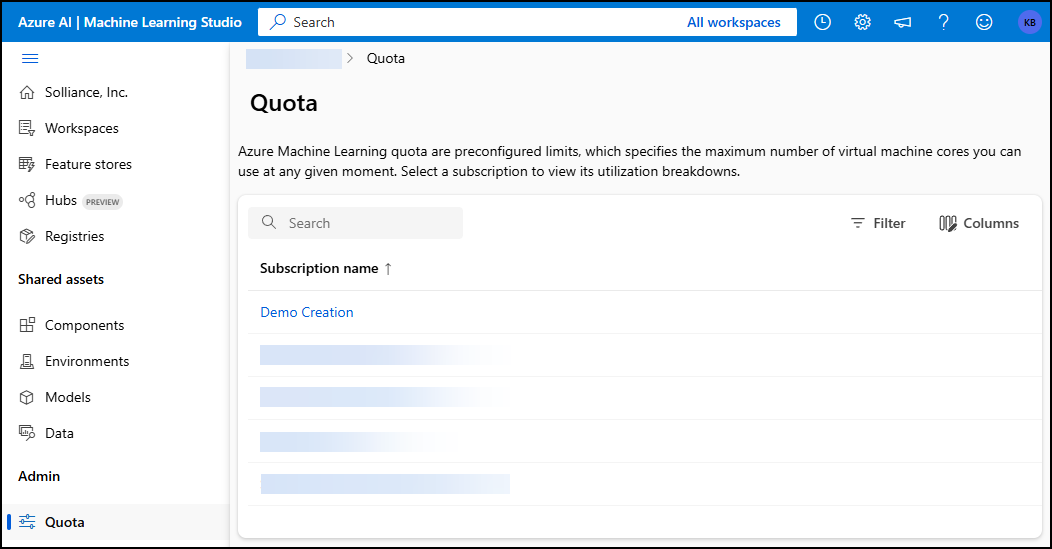Click the Components sidebar icon
Viewport: 1052px width, 549px height.
27,326
